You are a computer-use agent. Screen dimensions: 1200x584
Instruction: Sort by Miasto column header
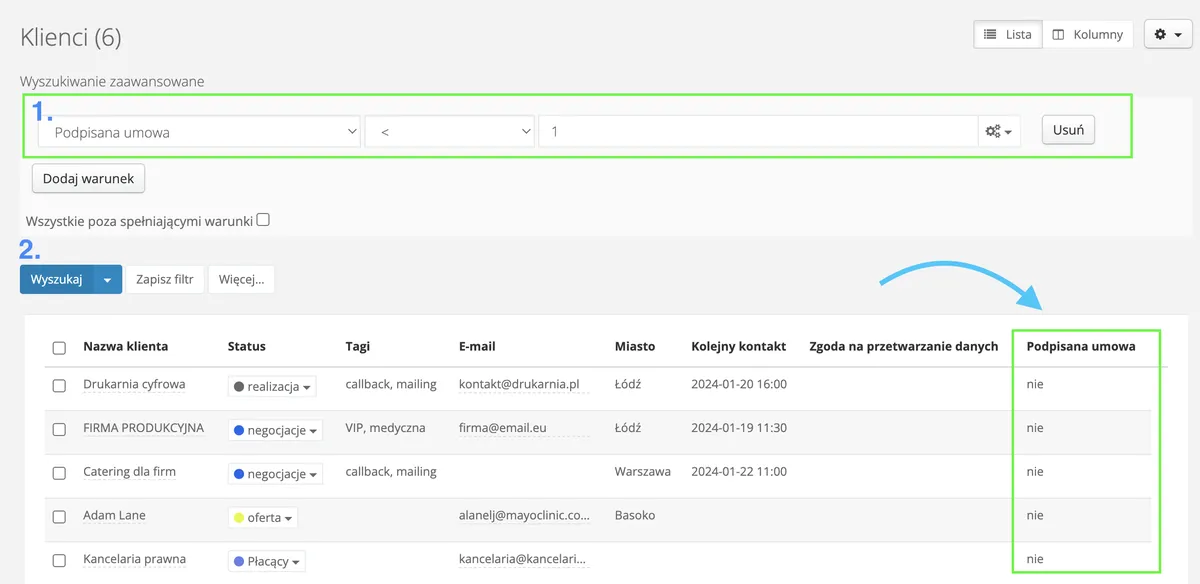click(635, 346)
